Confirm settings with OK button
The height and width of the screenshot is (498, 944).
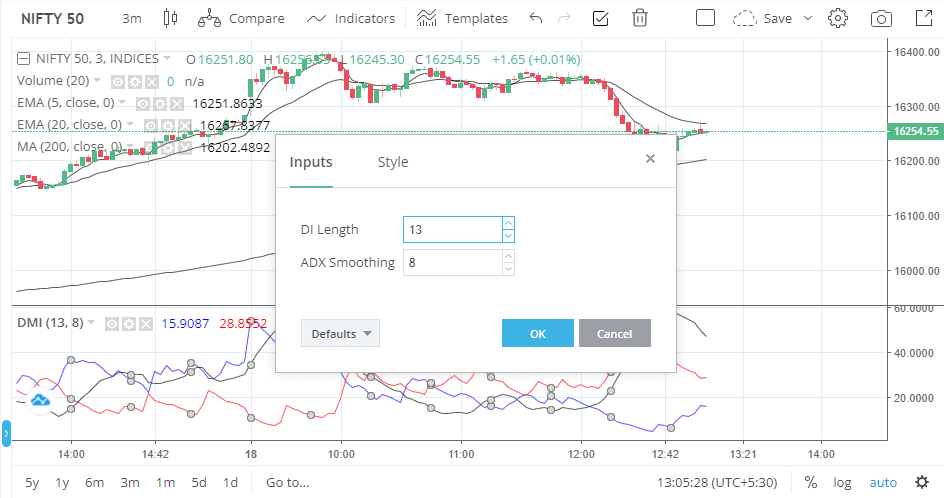pyautogui.click(x=538, y=333)
